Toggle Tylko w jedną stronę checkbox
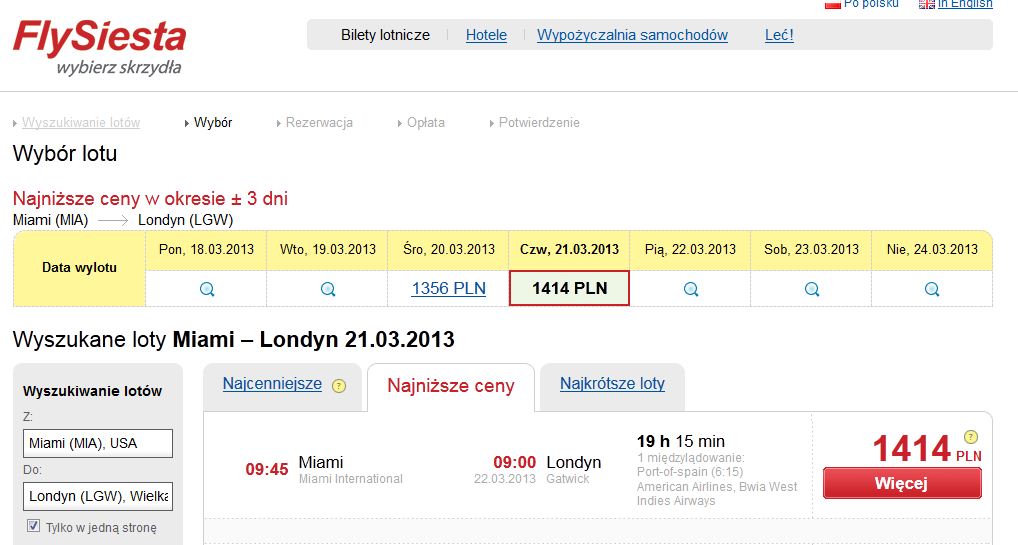This screenshot has height=545, width=1018. point(33,526)
